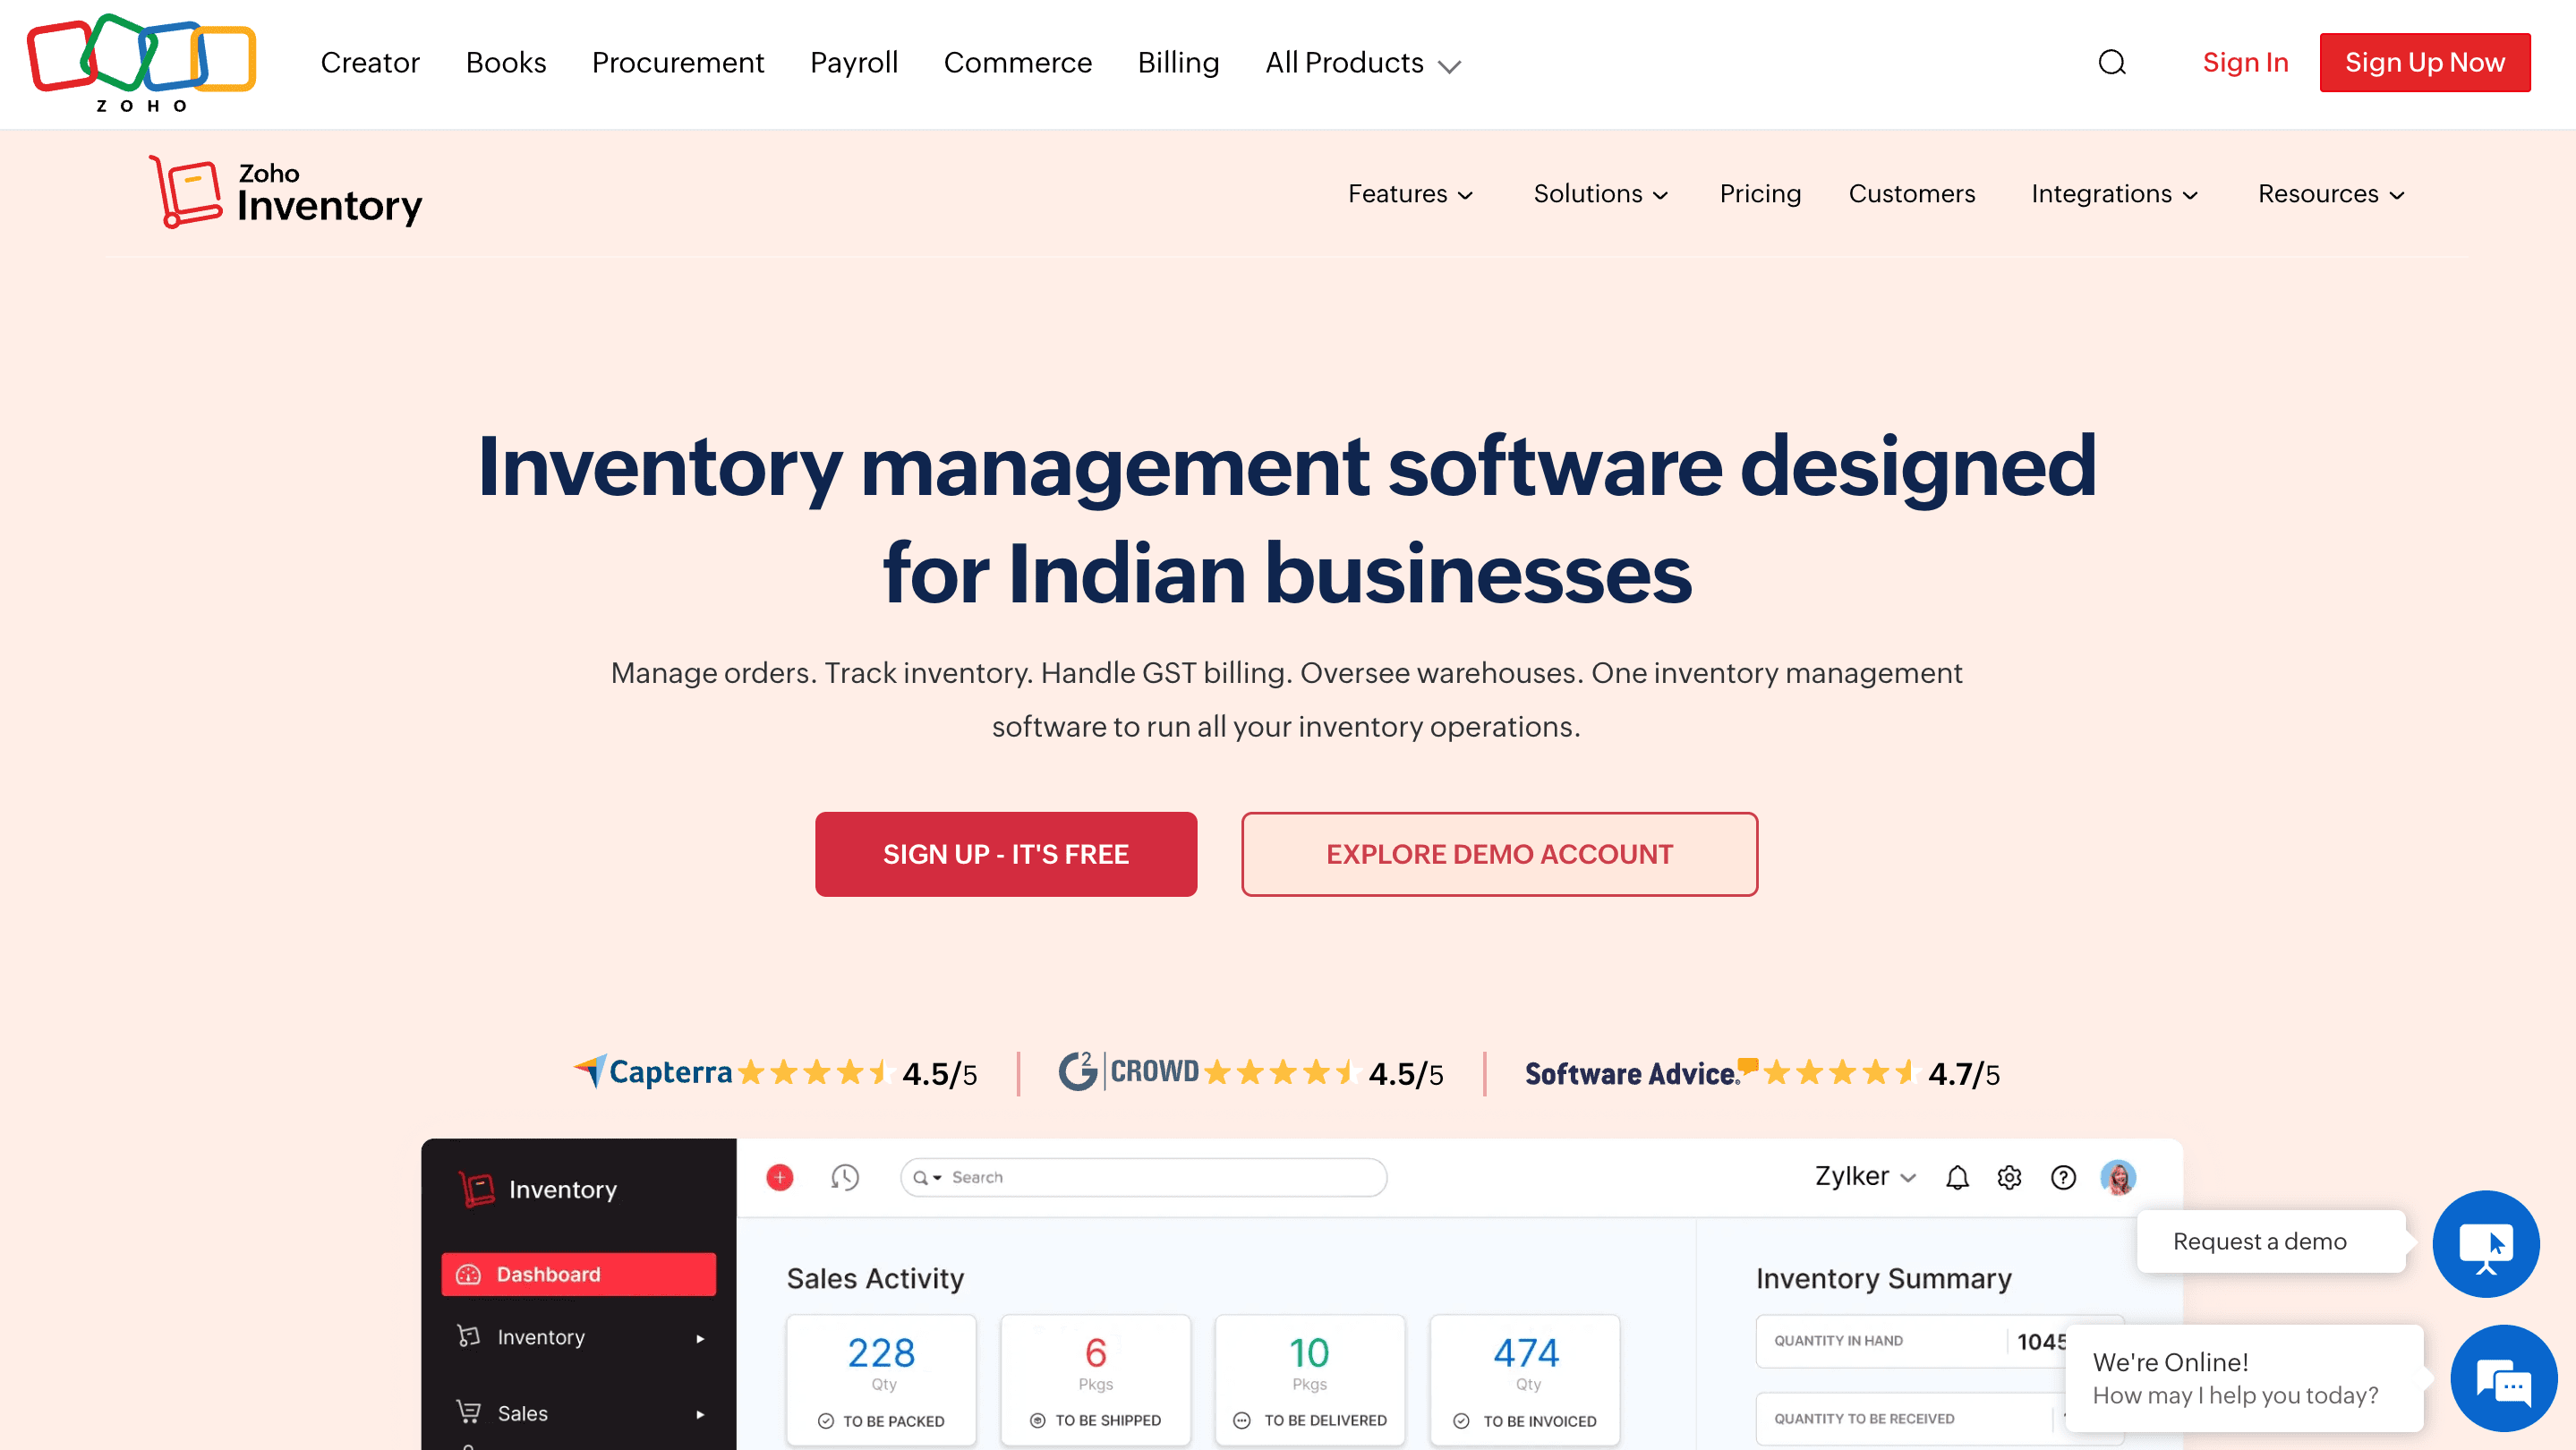Open the live chat support bubble

point(2504,1379)
